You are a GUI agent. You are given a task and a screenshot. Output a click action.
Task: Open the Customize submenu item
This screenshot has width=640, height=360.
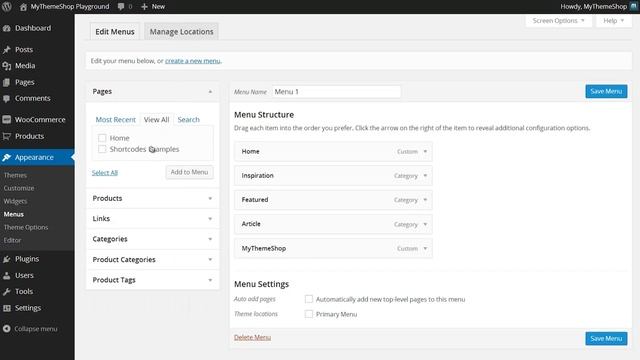click(x=19, y=188)
